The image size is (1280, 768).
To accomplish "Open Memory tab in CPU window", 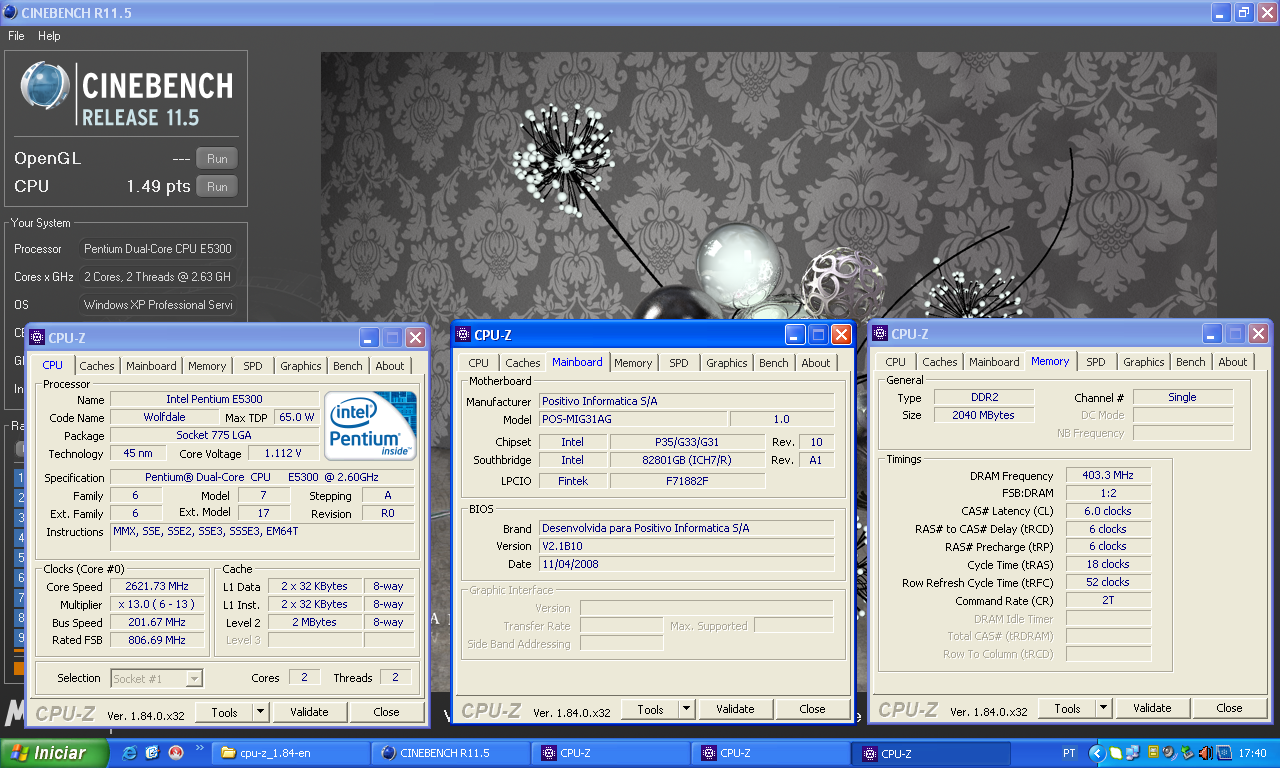I will pos(207,366).
